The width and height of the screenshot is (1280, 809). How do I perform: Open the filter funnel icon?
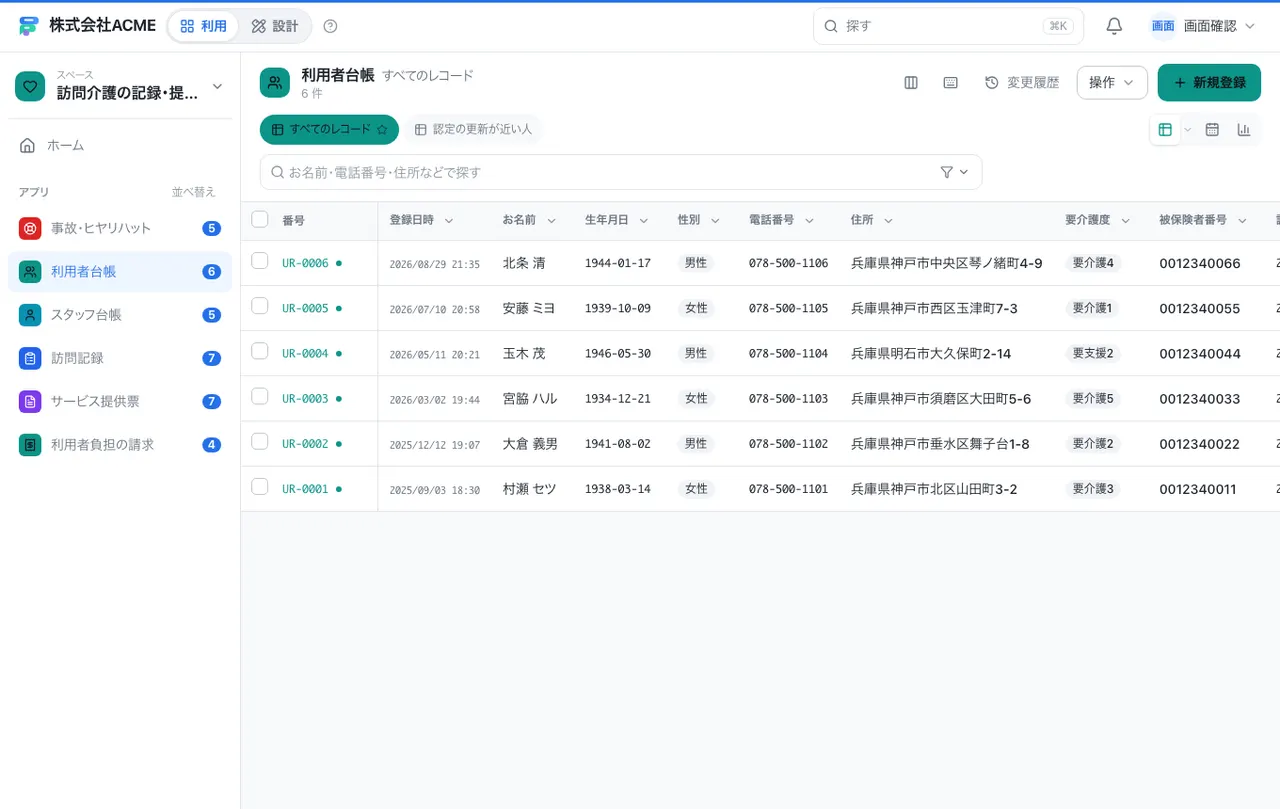[947, 172]
